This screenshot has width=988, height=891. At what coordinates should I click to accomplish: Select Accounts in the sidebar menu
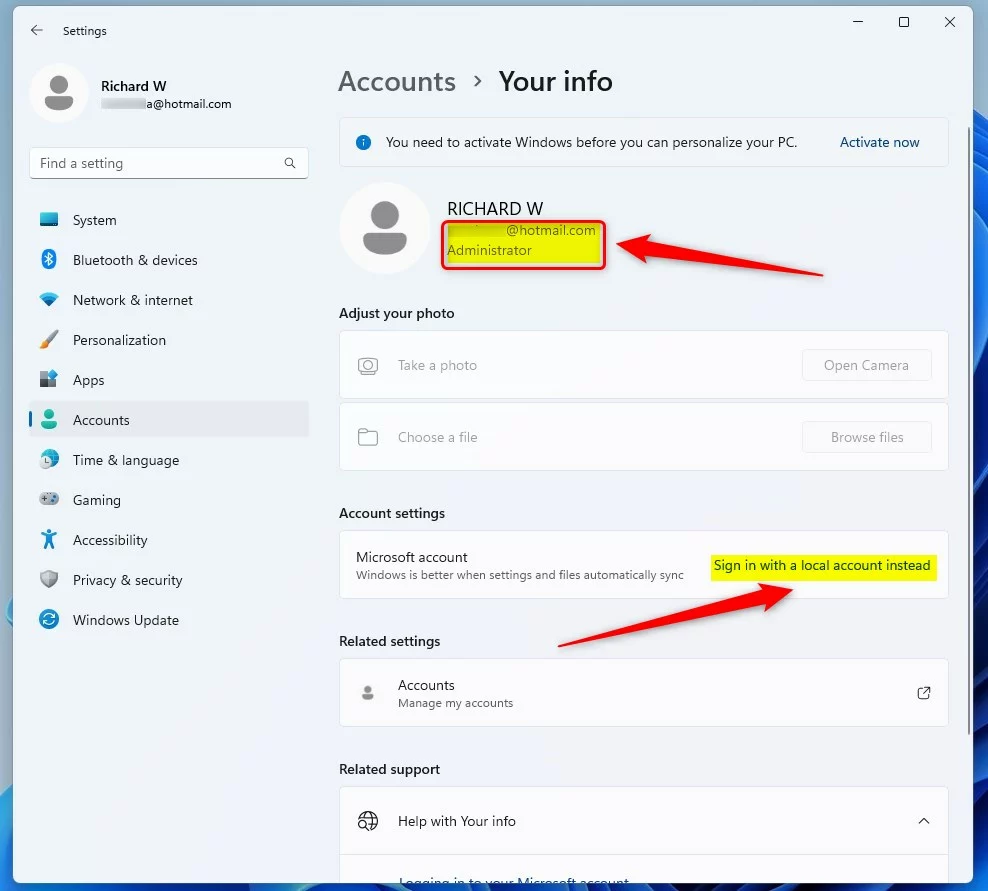[x=101, y=420]
